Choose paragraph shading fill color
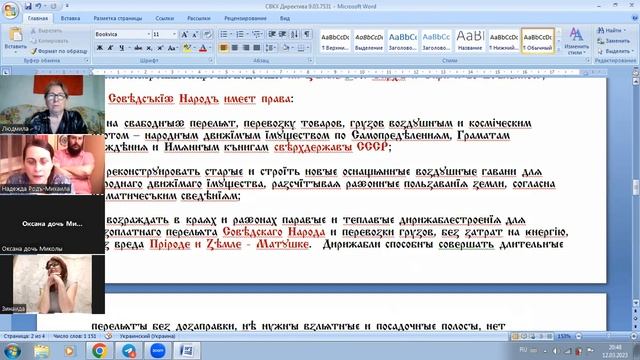640x360 pixels. tap(286, 48)
